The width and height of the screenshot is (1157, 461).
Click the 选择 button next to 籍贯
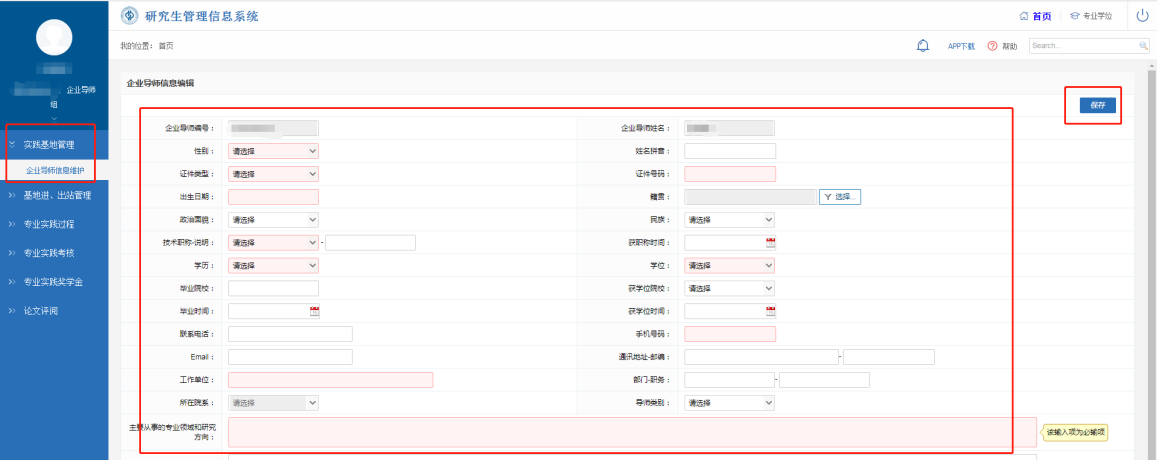840,197
